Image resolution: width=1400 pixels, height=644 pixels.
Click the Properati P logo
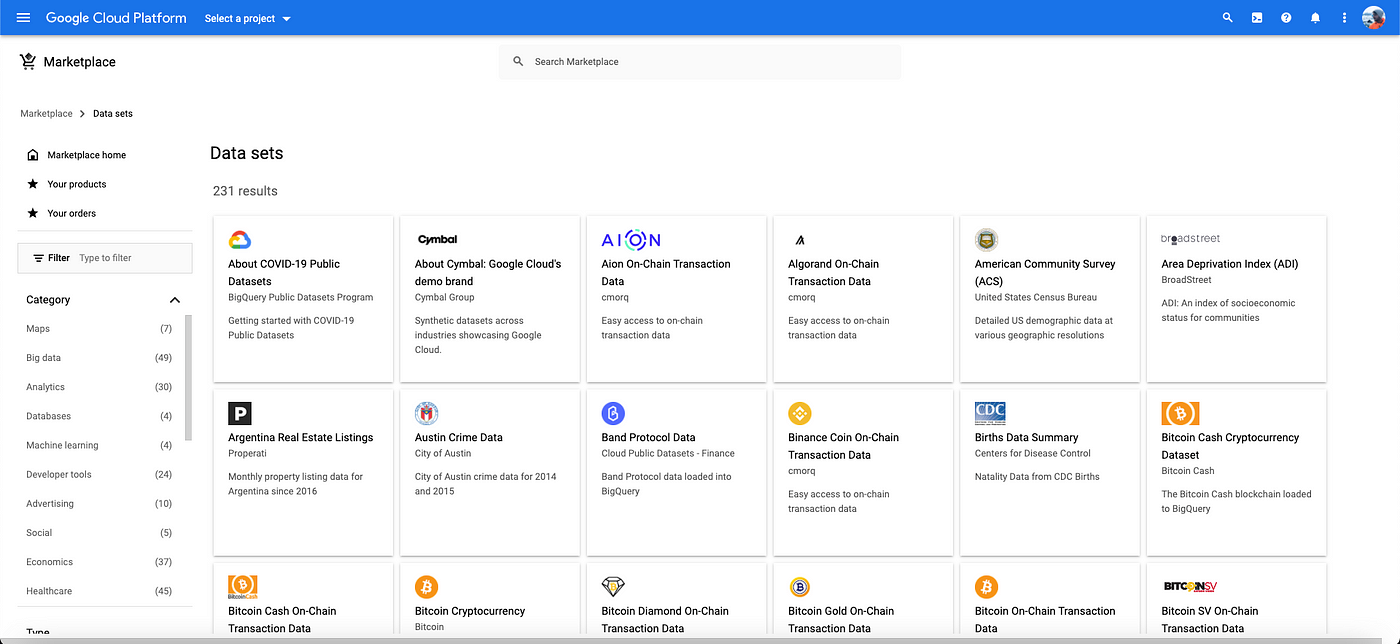coord(240,413)
